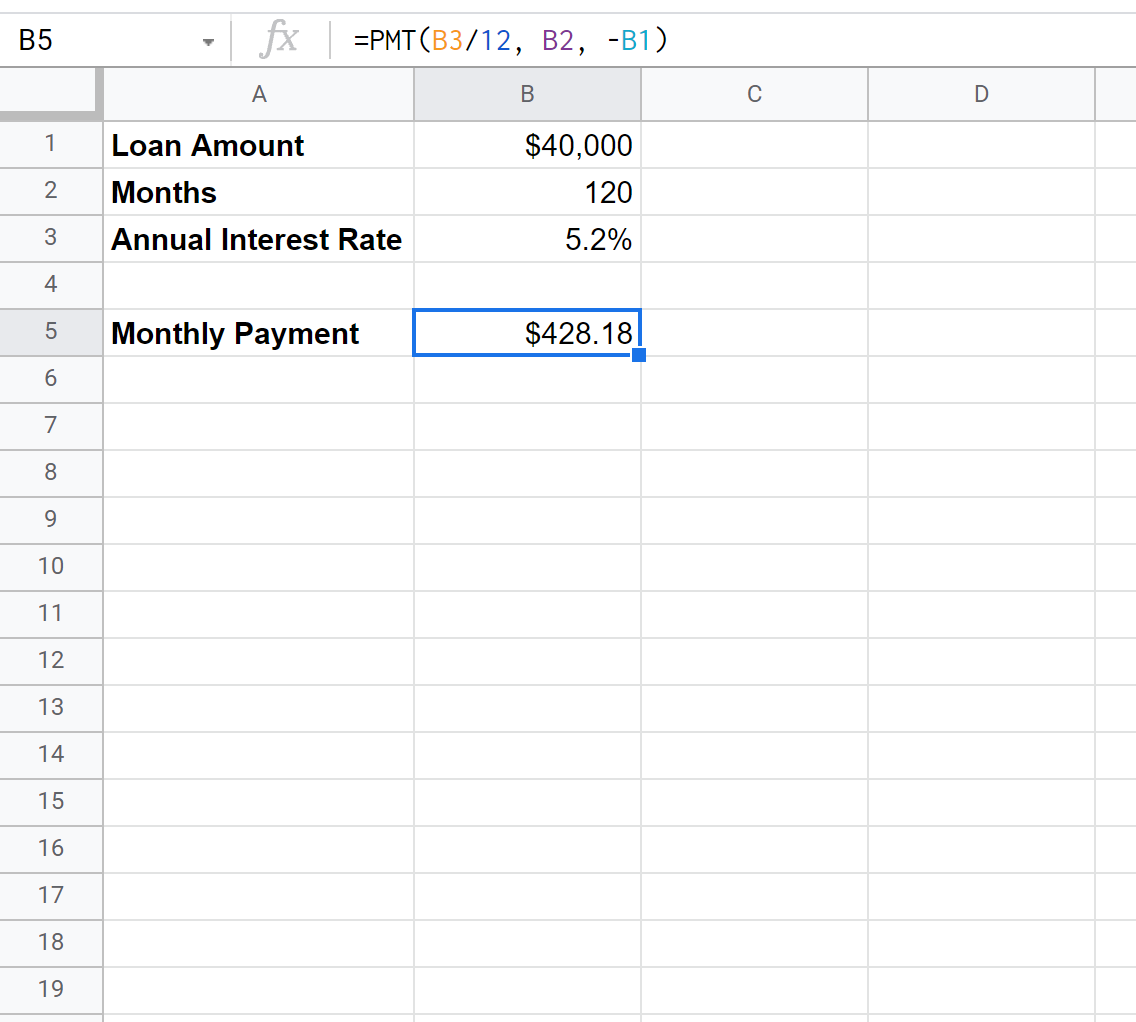Select the Monthly Payment label cell
1136x1022 pixels.
259,333
